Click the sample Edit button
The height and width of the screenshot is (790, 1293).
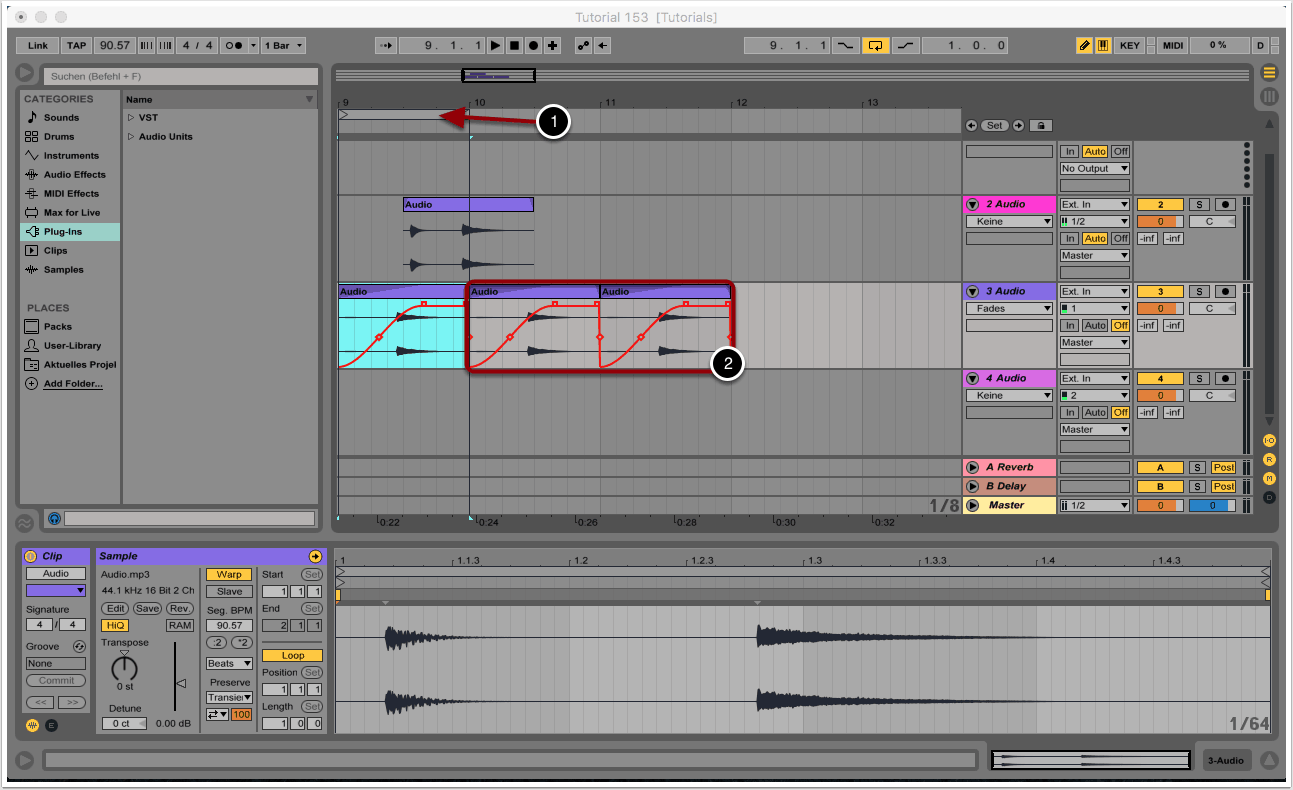[x=115, y=609]
